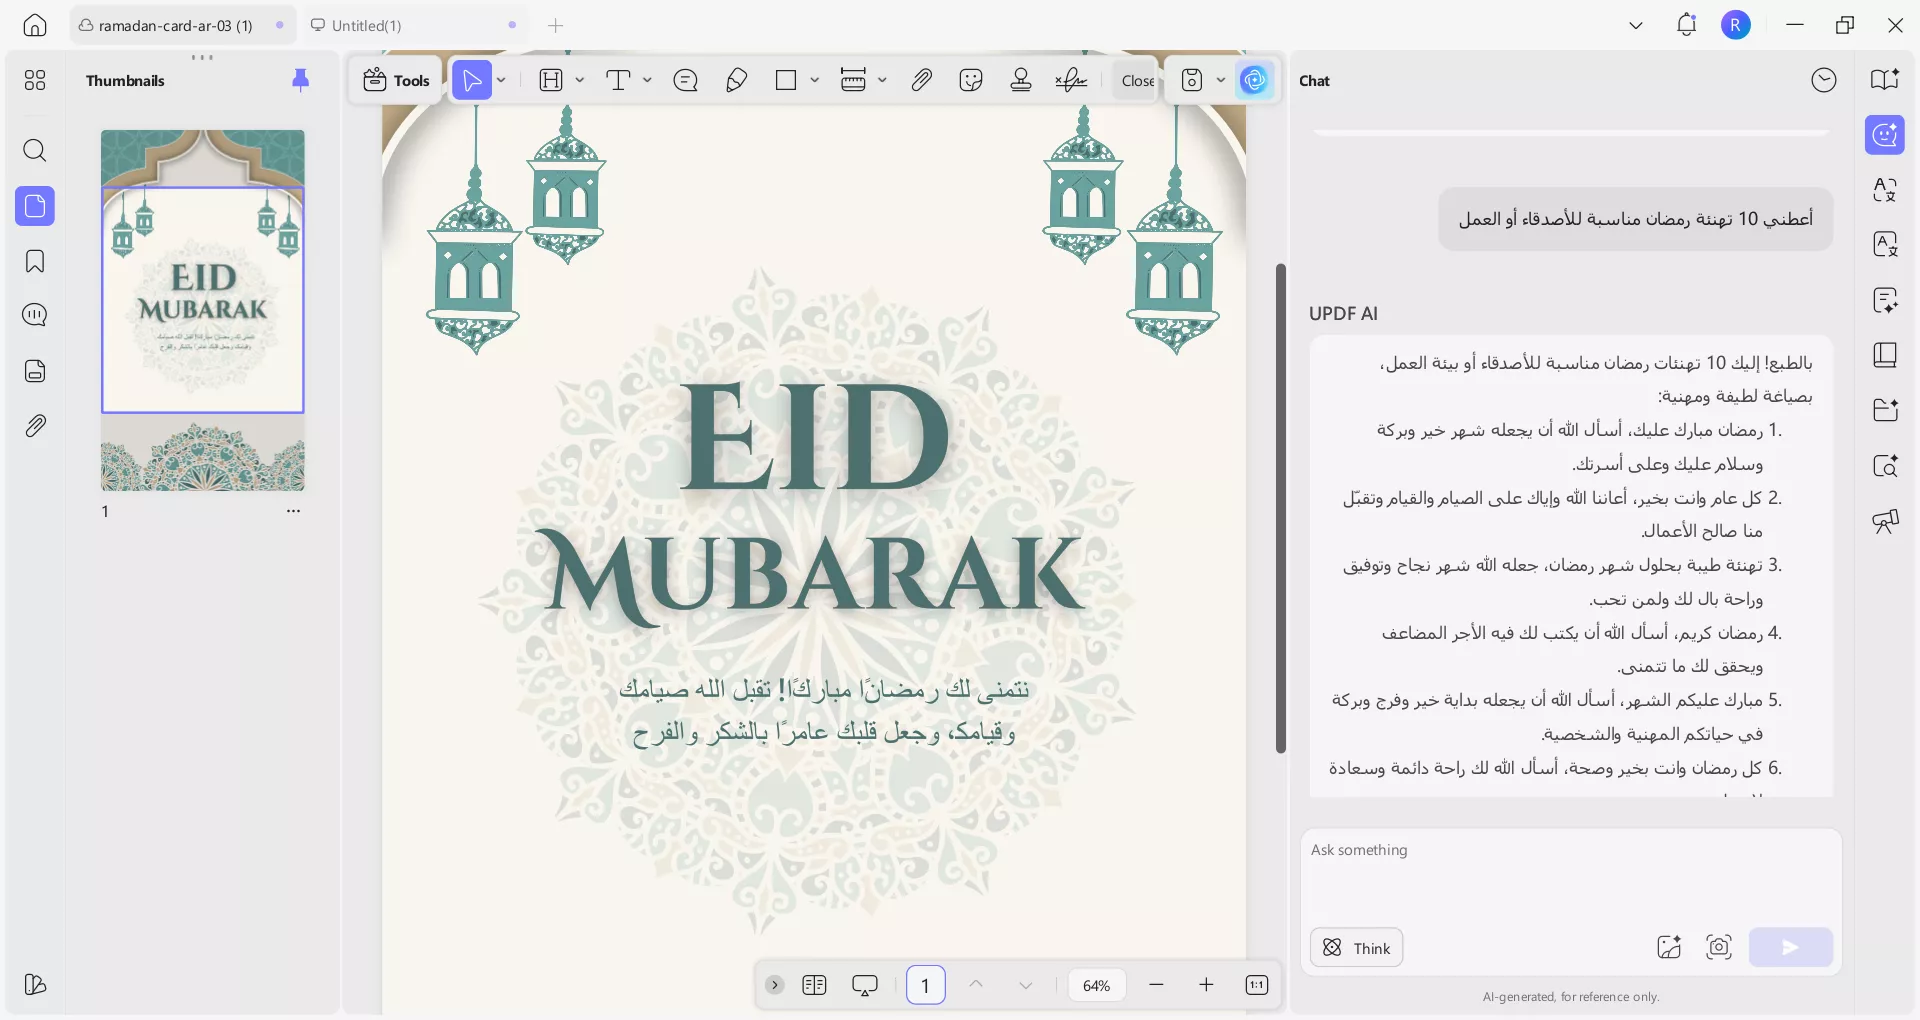Send the chat message
This screenshot has height=1020, width=1920.
tap(1790, 947)
